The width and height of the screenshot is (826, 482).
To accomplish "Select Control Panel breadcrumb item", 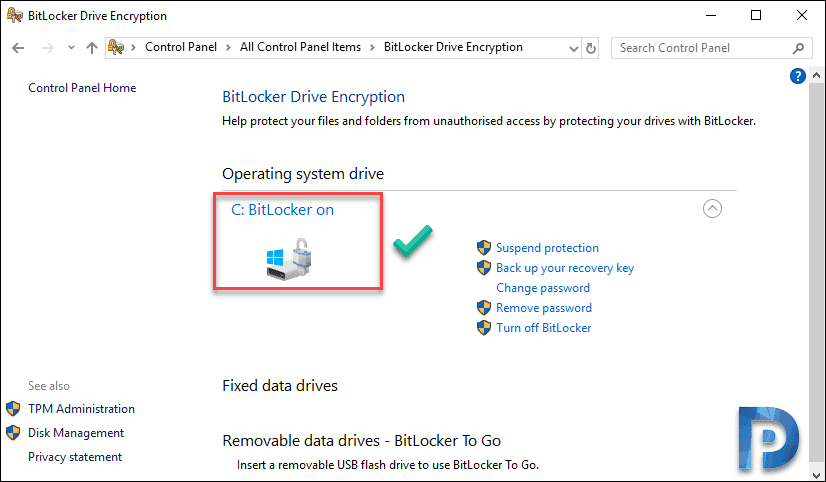I will point(181,47).
